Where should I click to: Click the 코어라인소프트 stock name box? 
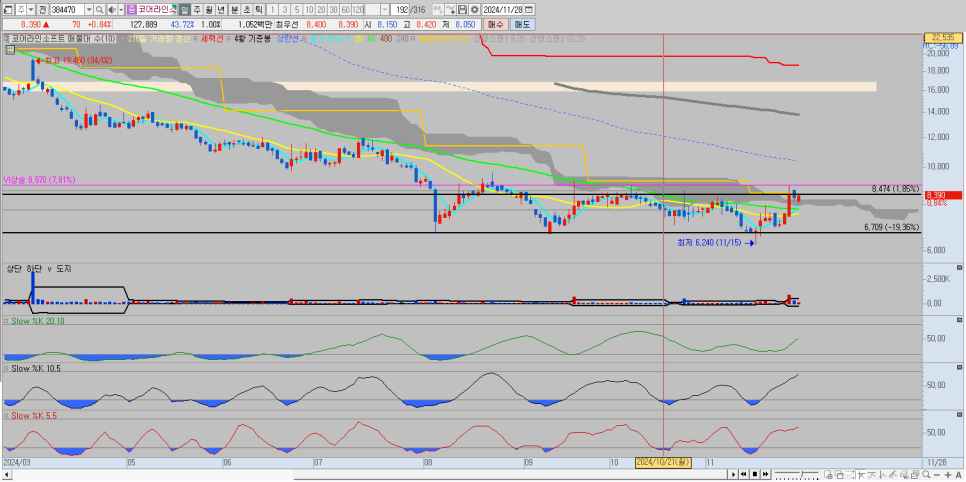pos(152,10)
